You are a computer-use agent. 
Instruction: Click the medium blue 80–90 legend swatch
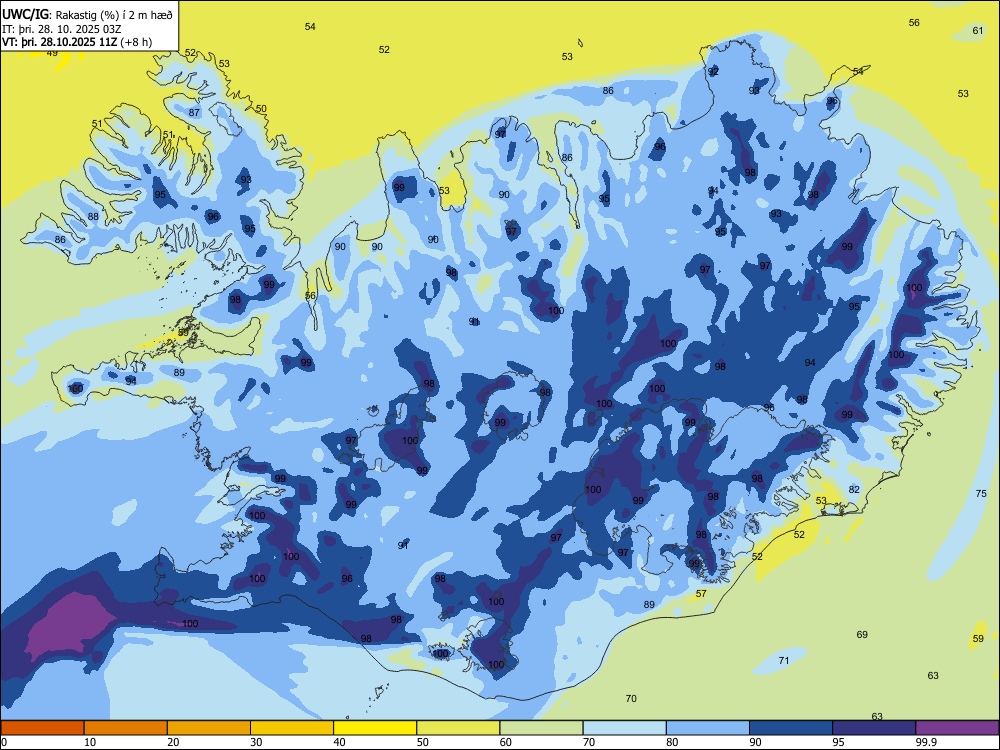point(708,728)
